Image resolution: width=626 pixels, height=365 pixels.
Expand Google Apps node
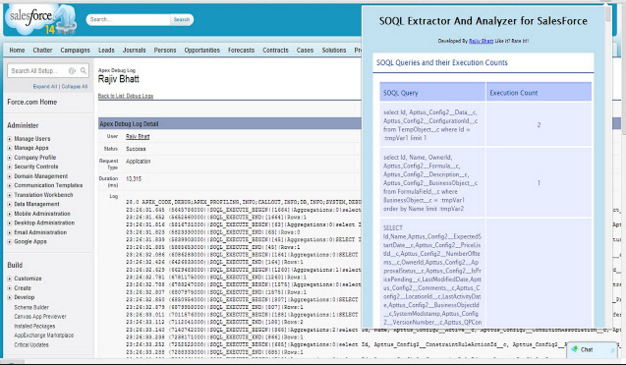(10, 242)
